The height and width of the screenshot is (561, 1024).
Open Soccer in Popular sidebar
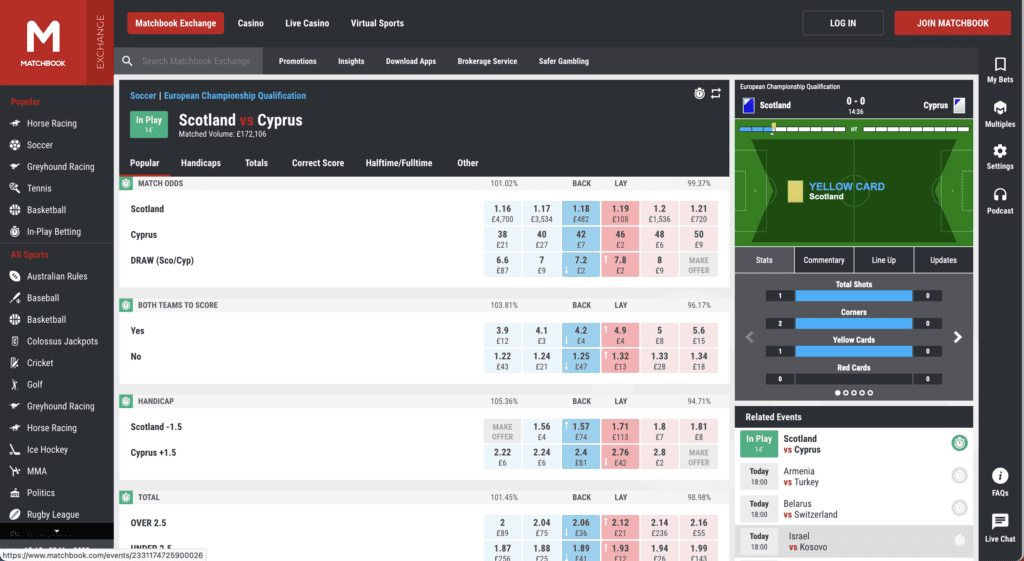click(39, 145)
